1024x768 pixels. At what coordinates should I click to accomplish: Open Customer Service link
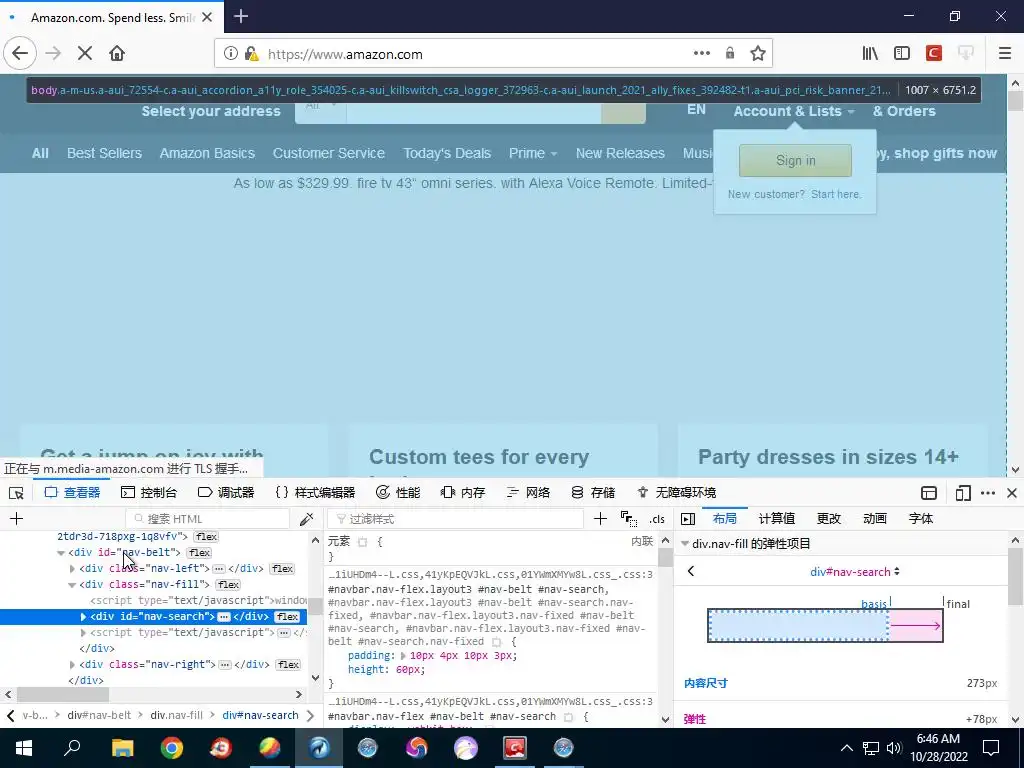pyautogui.click(x=328, y=153)
